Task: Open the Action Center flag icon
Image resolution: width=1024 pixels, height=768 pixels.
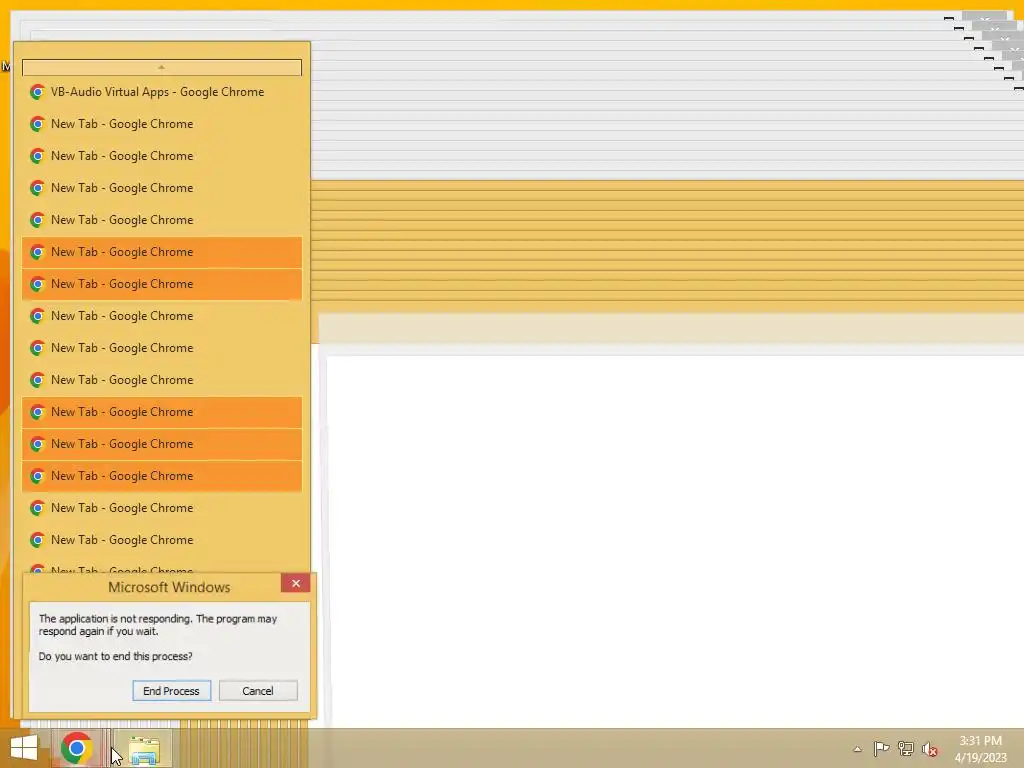Action: click(881, 748)
